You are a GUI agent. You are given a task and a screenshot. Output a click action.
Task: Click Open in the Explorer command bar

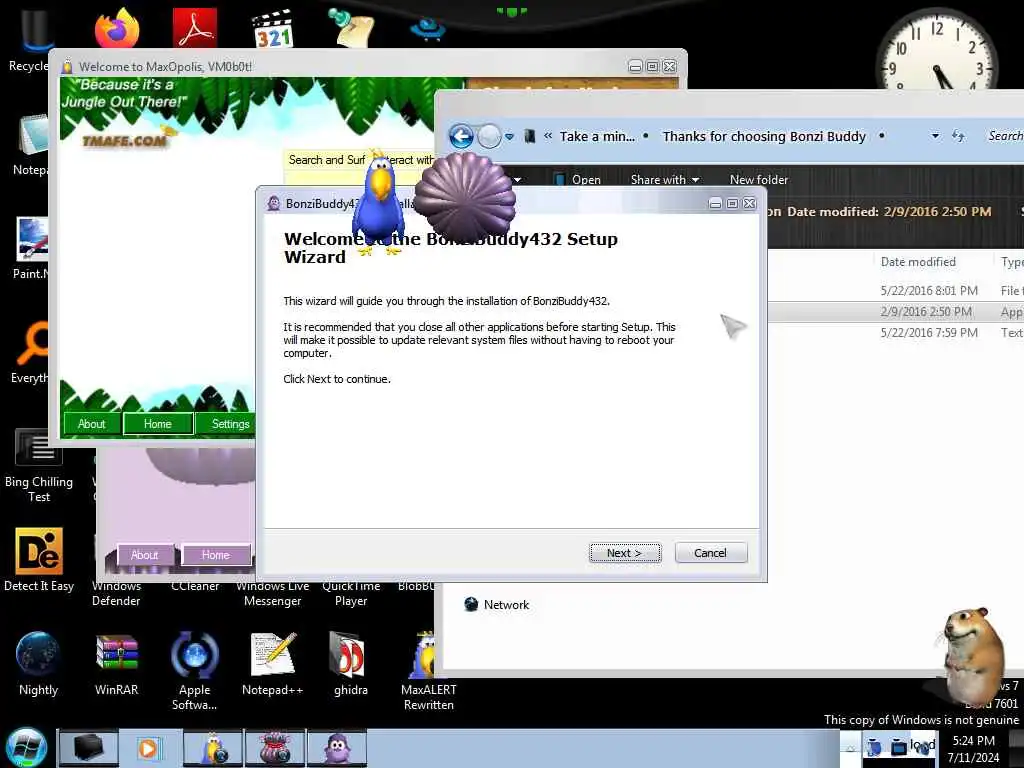point(578,180)
